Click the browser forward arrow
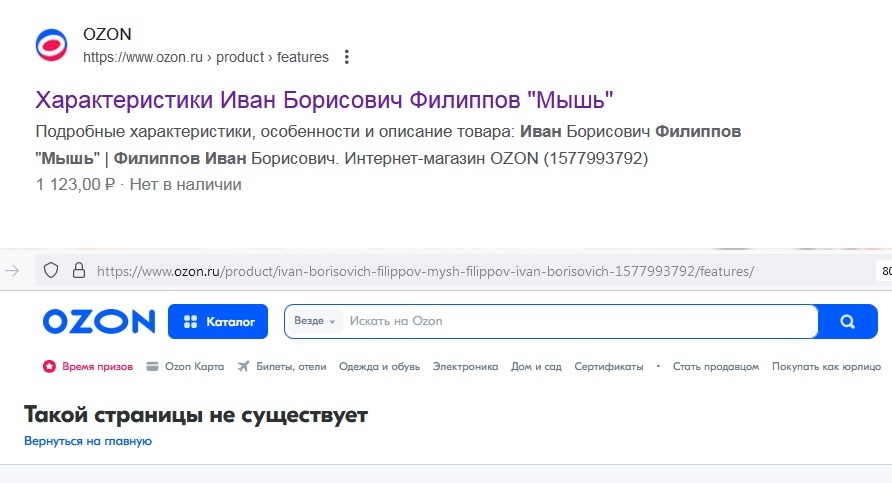892x483 pixels. coord(13,270)
